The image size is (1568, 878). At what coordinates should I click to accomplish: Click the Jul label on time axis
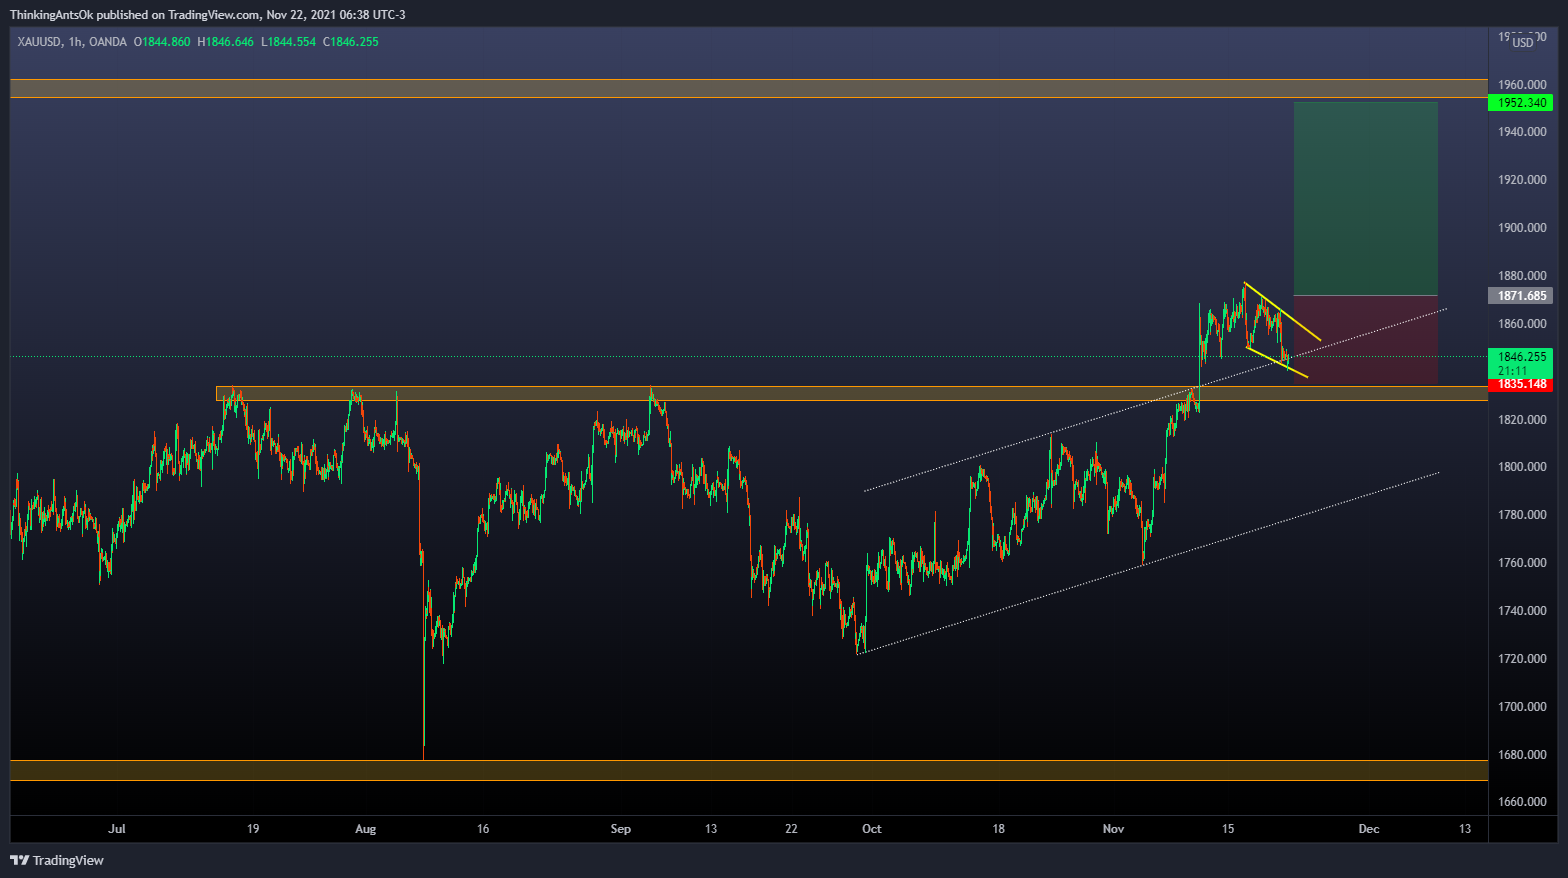click(117, 829)
